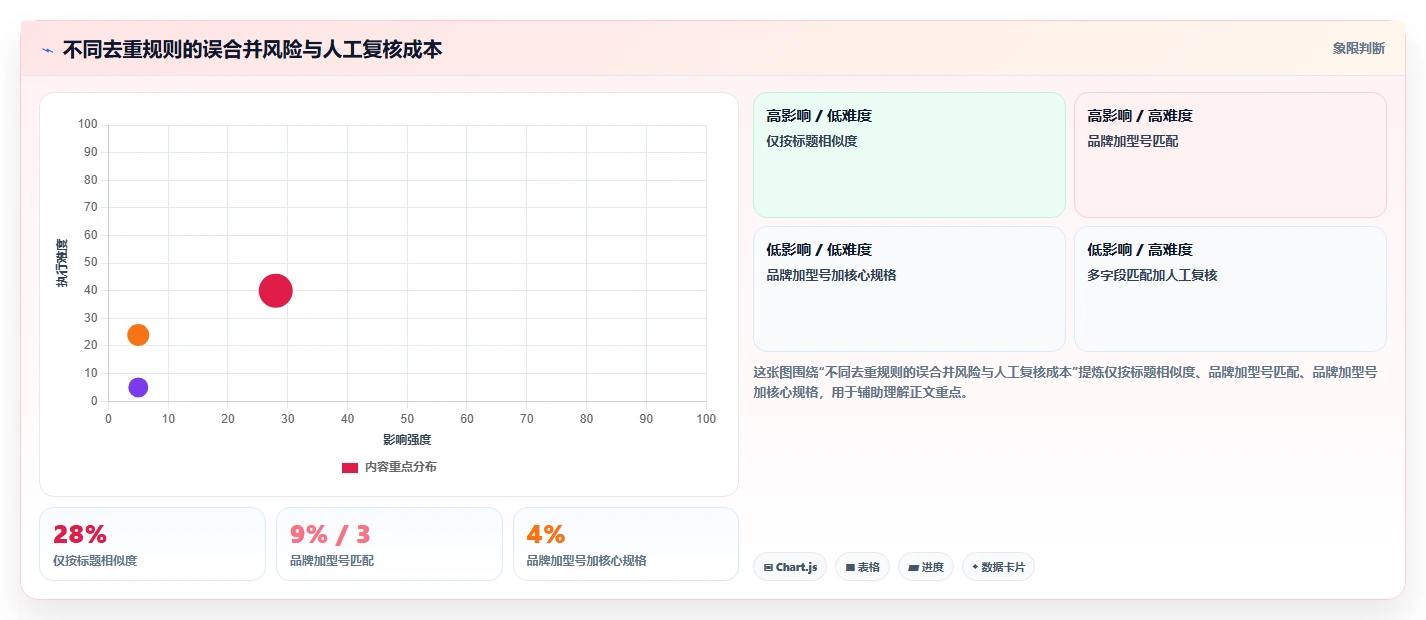This screenshot has width=1426, height=620.
Task: Click the 进度 tag chip
Action: 926,567
